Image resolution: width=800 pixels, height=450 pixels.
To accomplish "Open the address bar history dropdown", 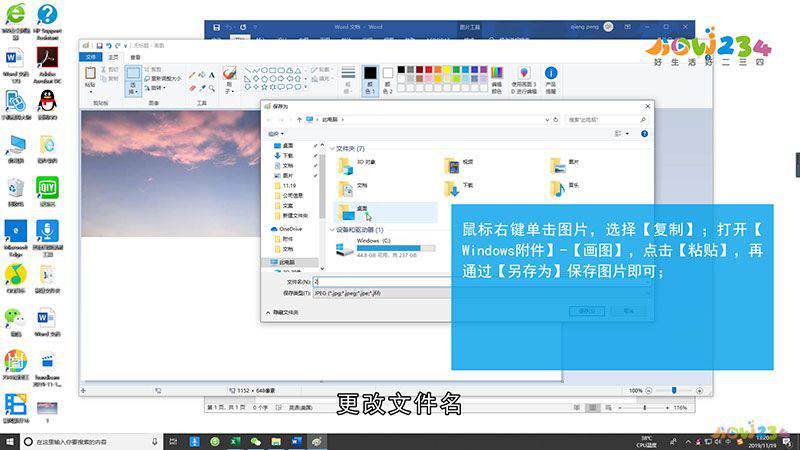I will coord(547,119).
